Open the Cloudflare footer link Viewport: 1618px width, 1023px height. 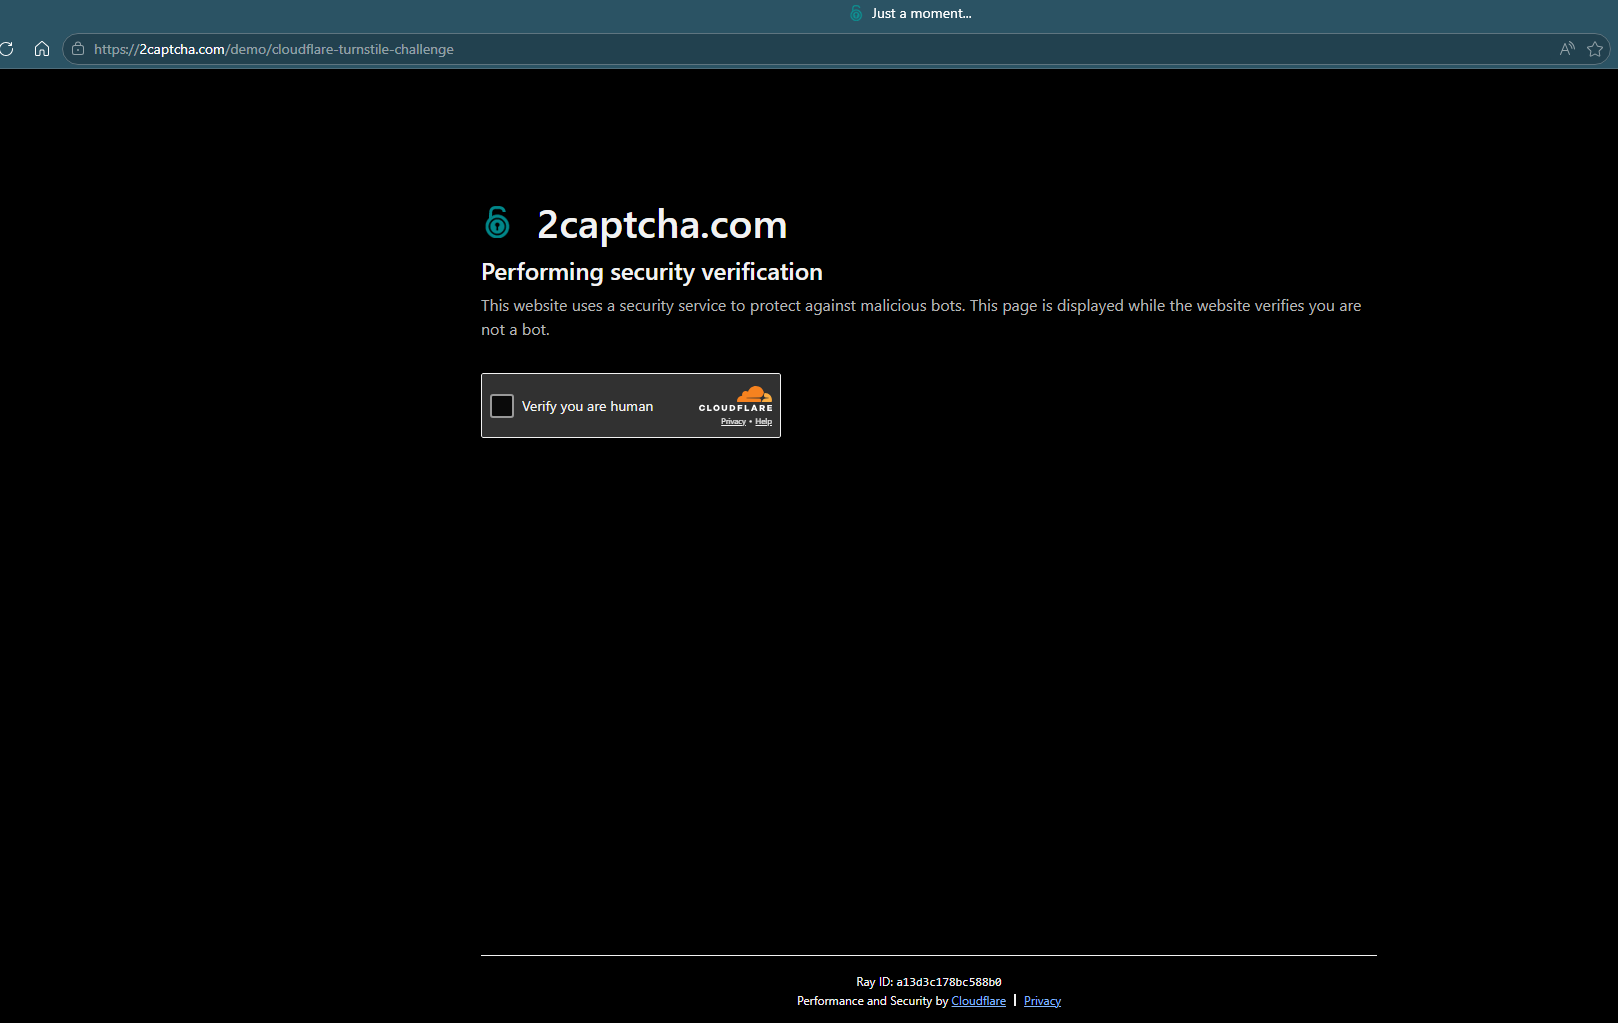(978, 1001)
